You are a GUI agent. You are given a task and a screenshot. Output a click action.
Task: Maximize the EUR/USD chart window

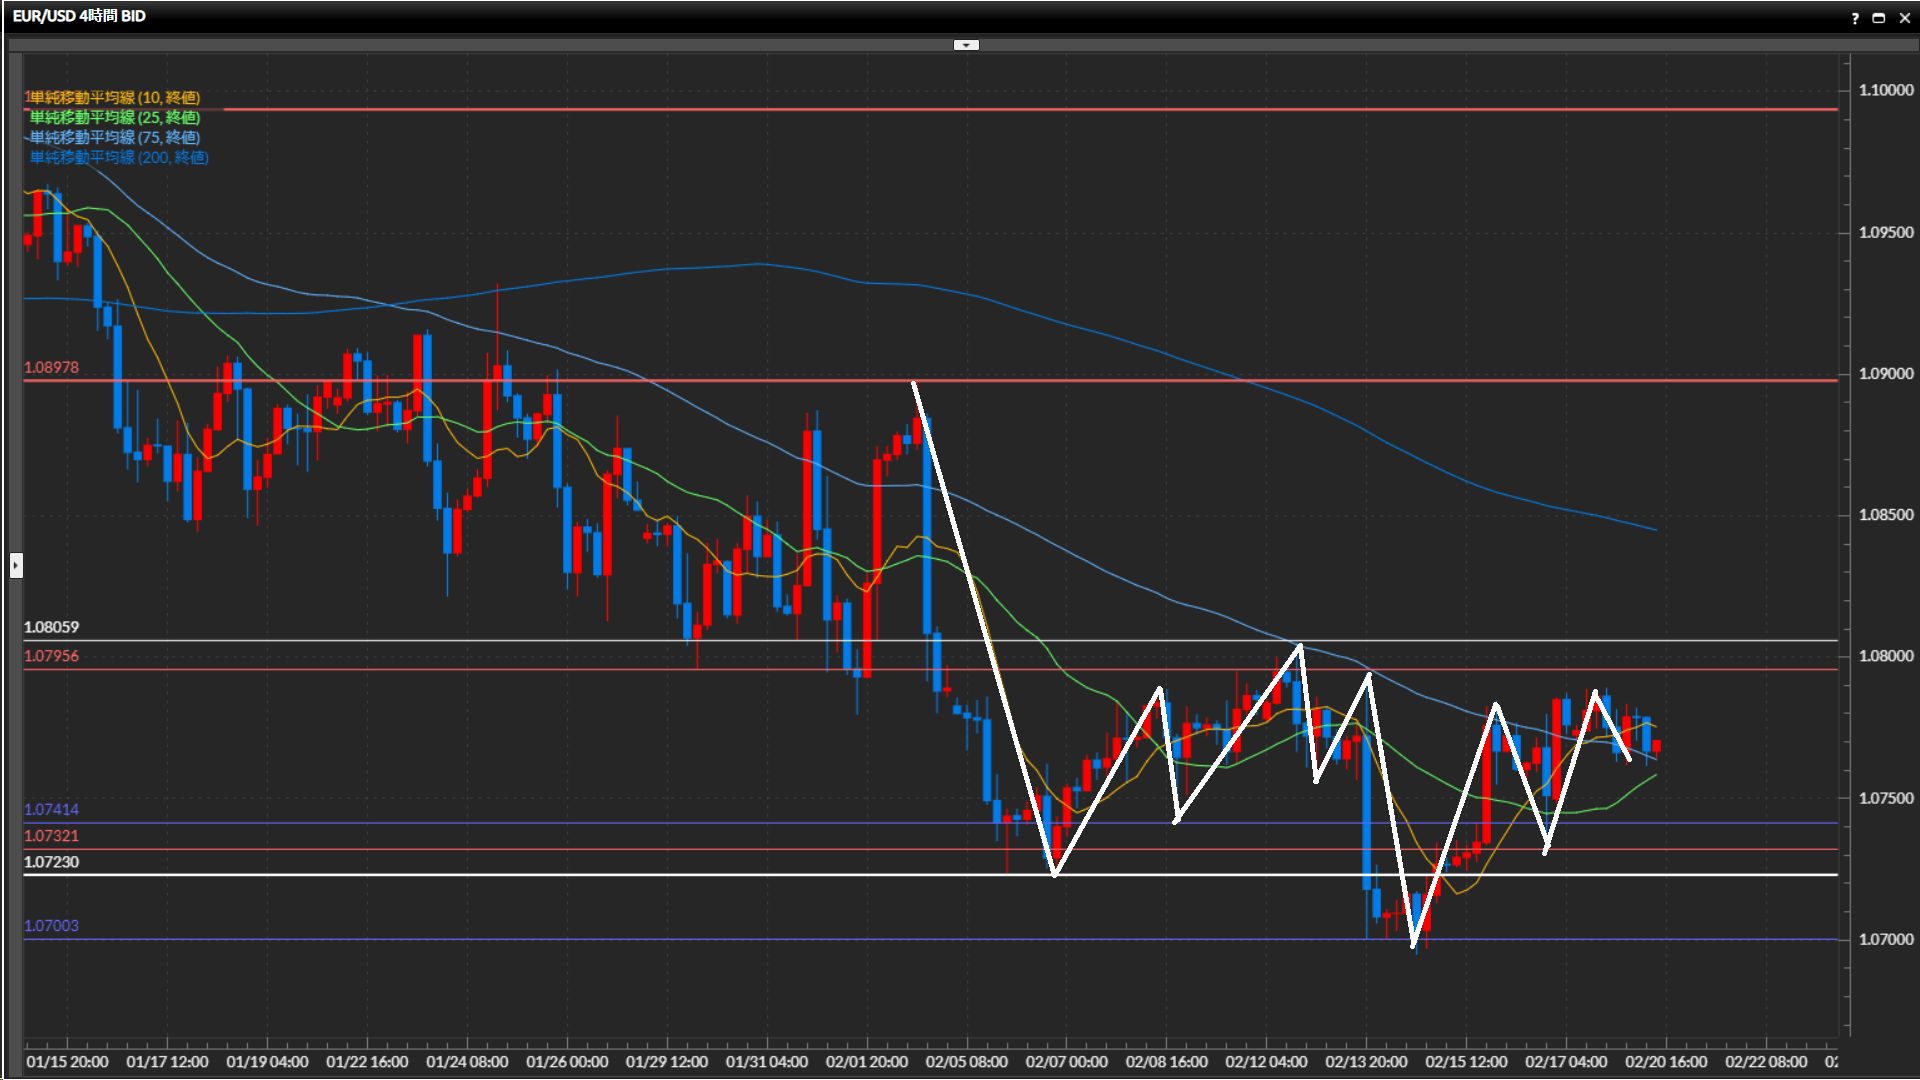click(1879, 18)
